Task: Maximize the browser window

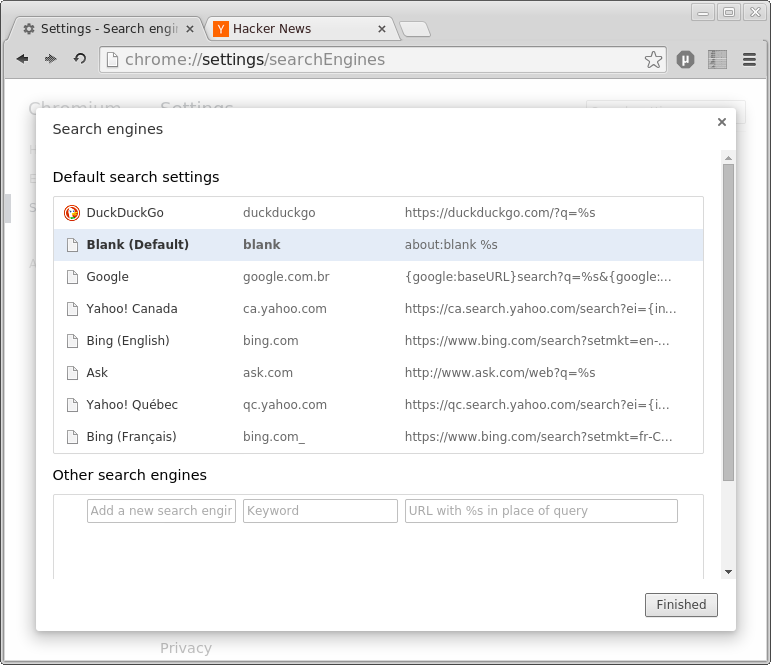Action: pyautogui.click(x=729, y=12)
